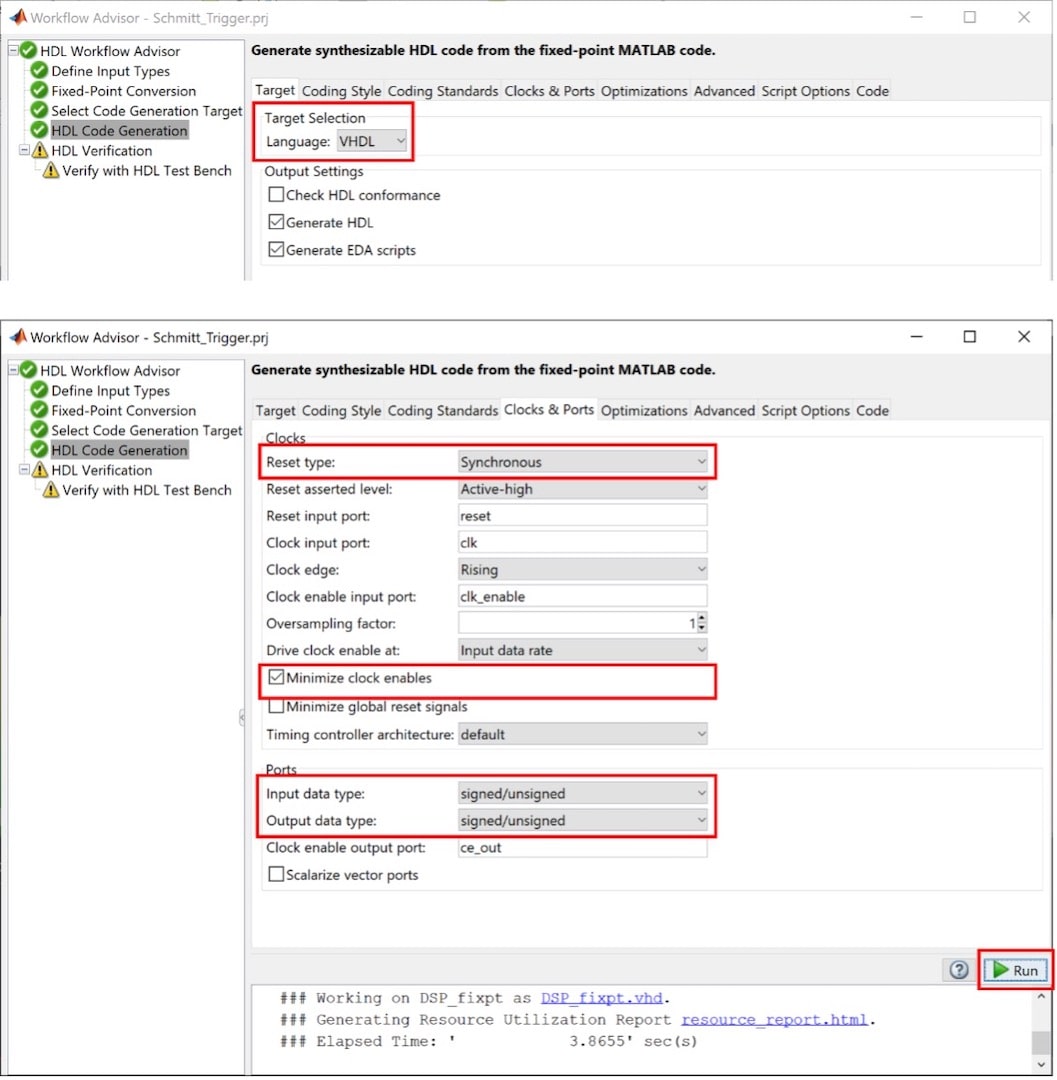The width and height of the screenshot is (1057, 1080).
Task: Expand the Clock edge dropdown set to Rising
Action: (x=582, y=570)
